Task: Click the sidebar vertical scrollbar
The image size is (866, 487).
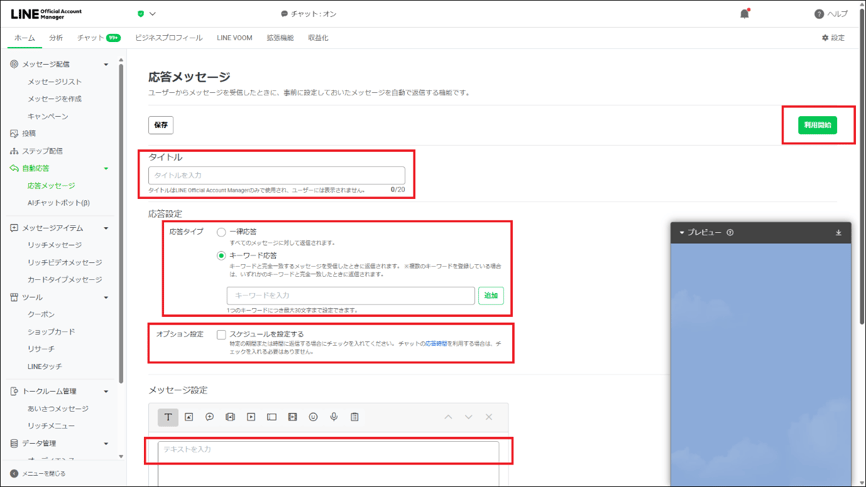Action: pos(121,224)
